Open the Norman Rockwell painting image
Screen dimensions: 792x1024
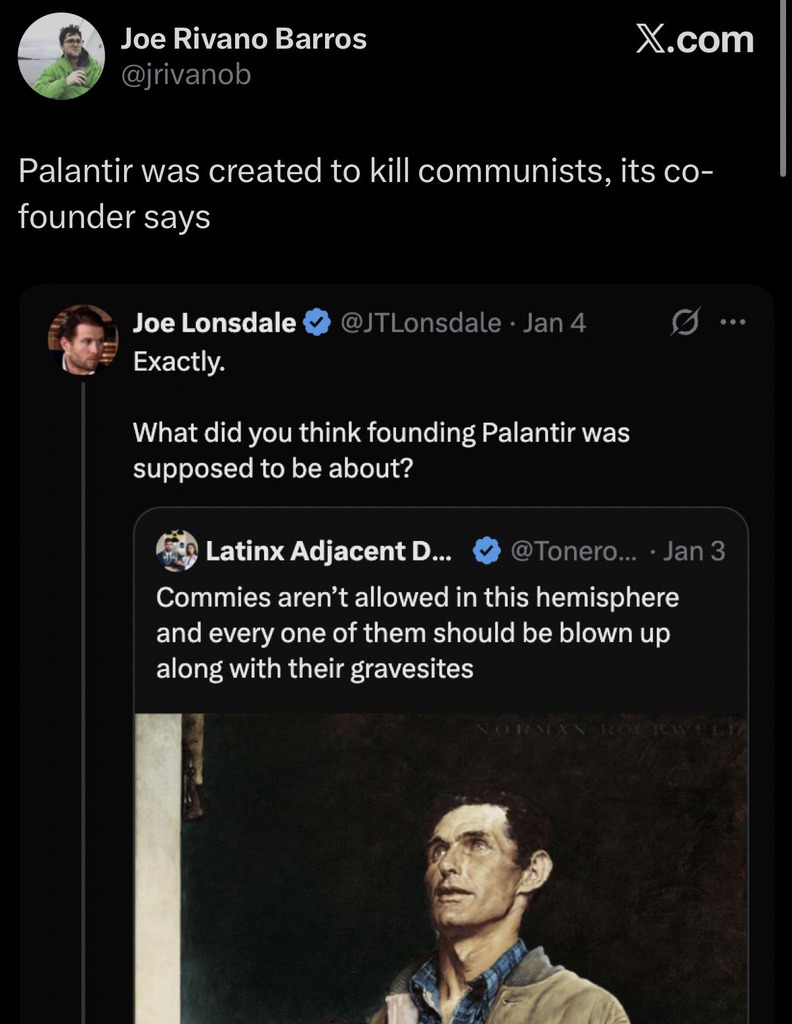440,868
